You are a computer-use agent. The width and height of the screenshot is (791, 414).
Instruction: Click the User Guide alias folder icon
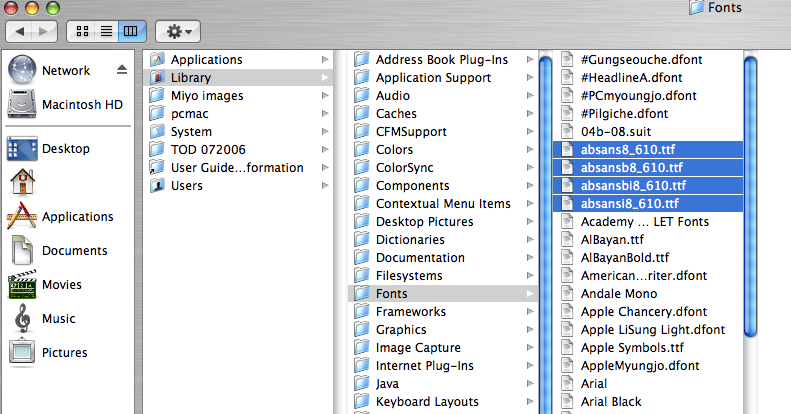point(157,167)
